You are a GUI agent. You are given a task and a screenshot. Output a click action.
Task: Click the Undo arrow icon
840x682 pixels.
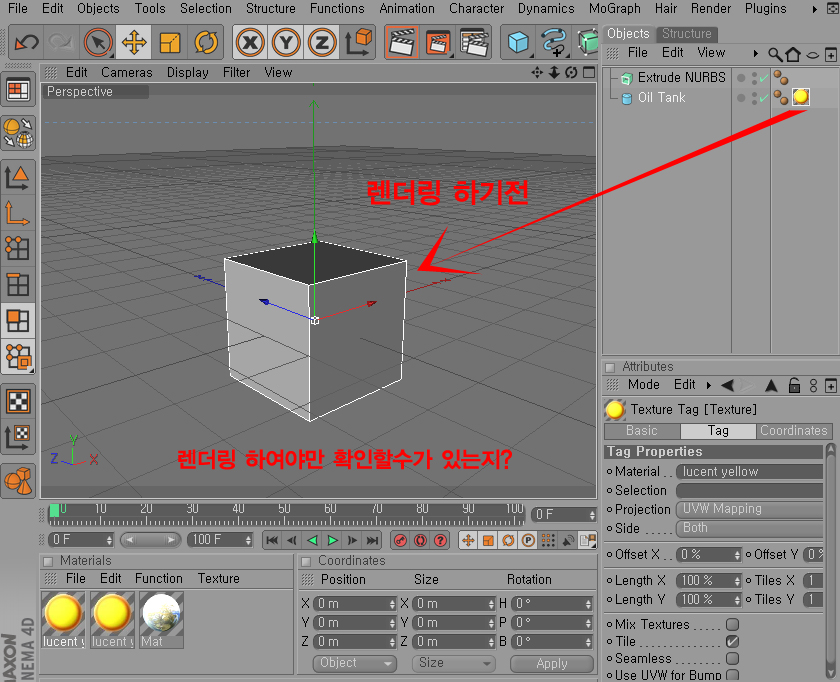pyautogui.click(x=26, y=42)
